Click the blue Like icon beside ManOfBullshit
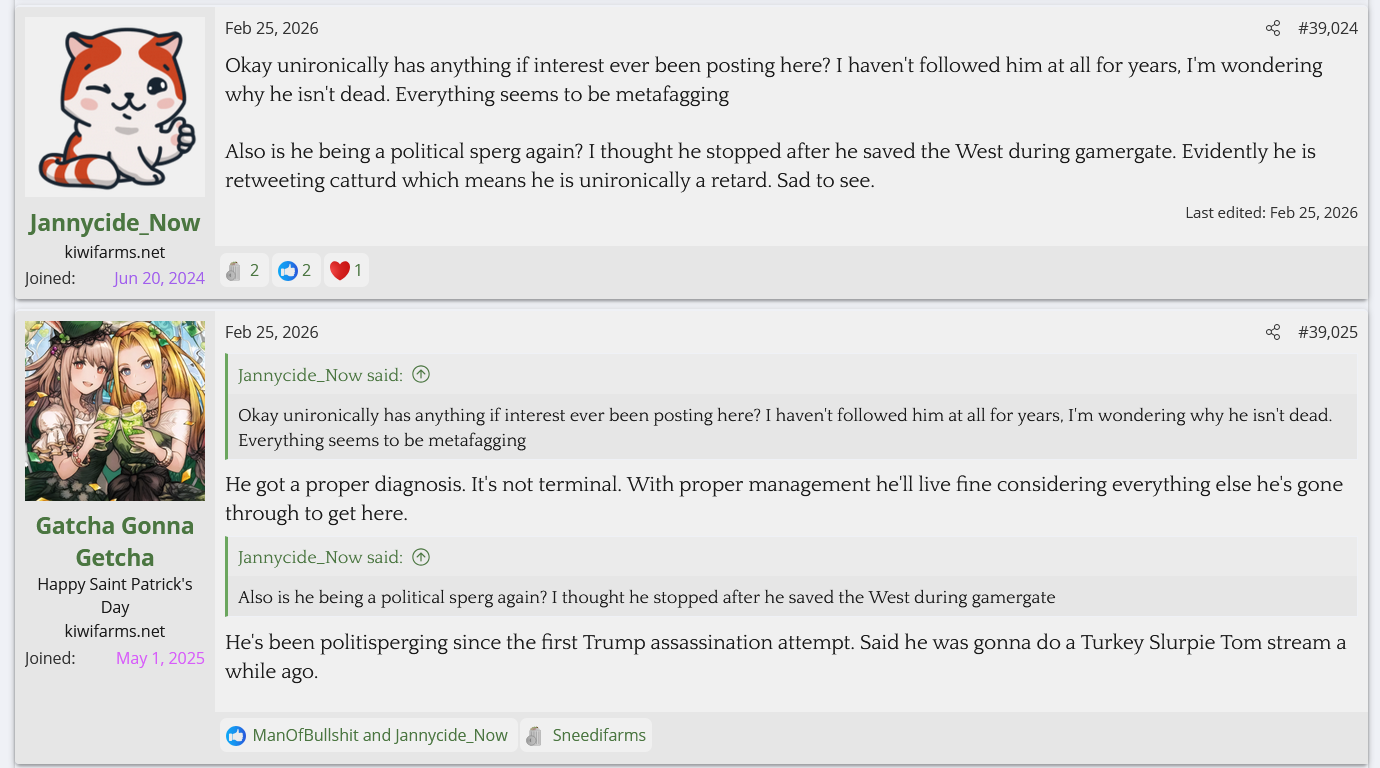This screenshot has height=768, width=1380. click(x=236, y=736)
